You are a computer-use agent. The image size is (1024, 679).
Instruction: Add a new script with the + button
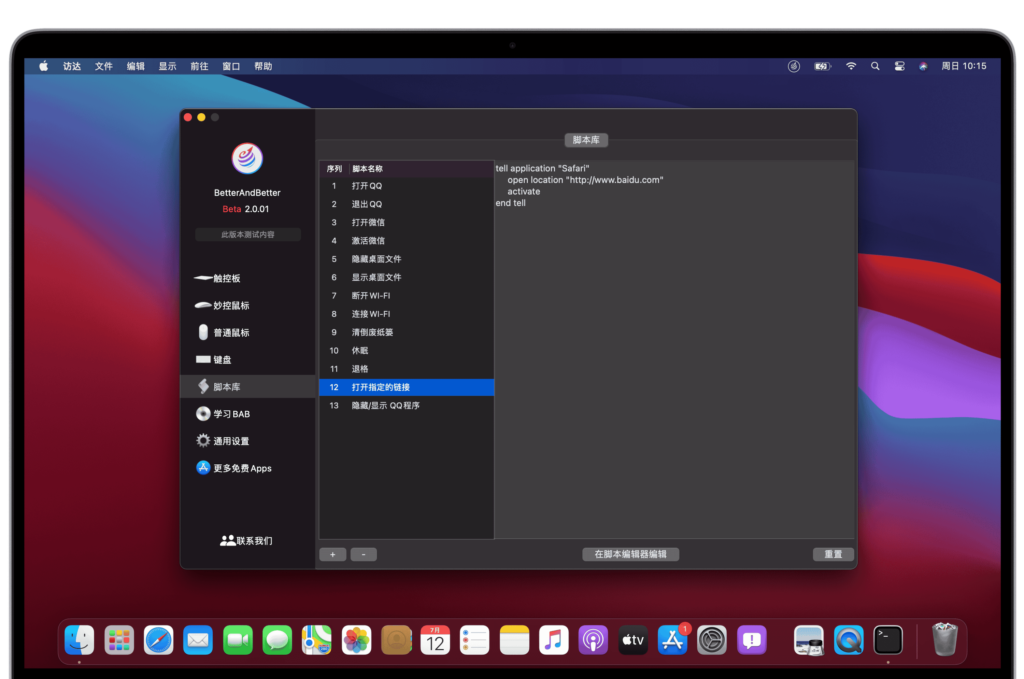[332, 553]
